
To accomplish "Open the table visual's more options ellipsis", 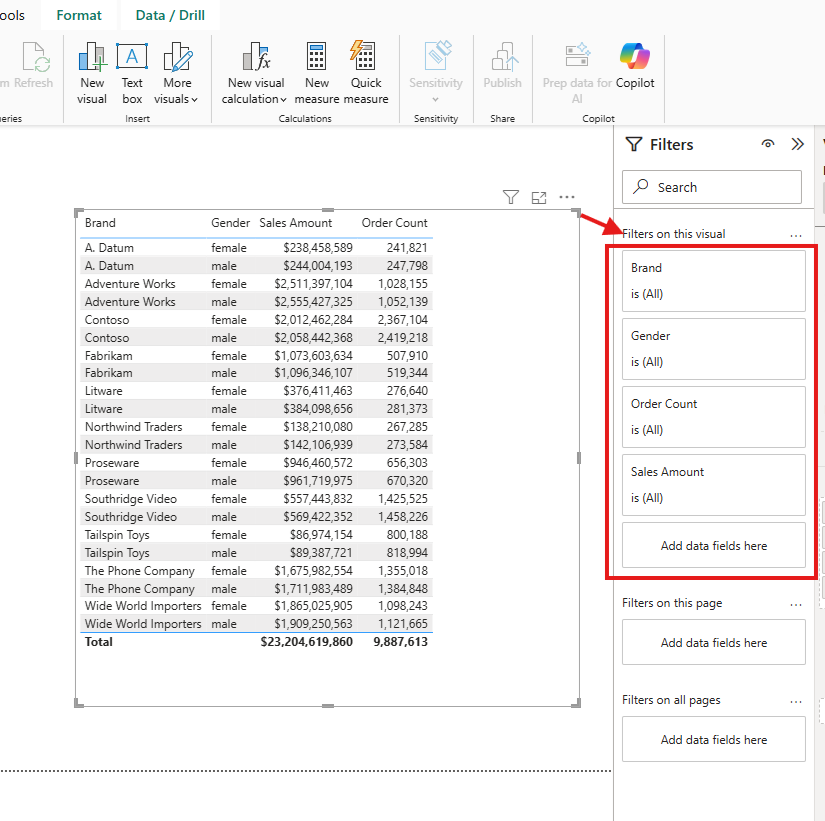I will [x=567, y=197].
